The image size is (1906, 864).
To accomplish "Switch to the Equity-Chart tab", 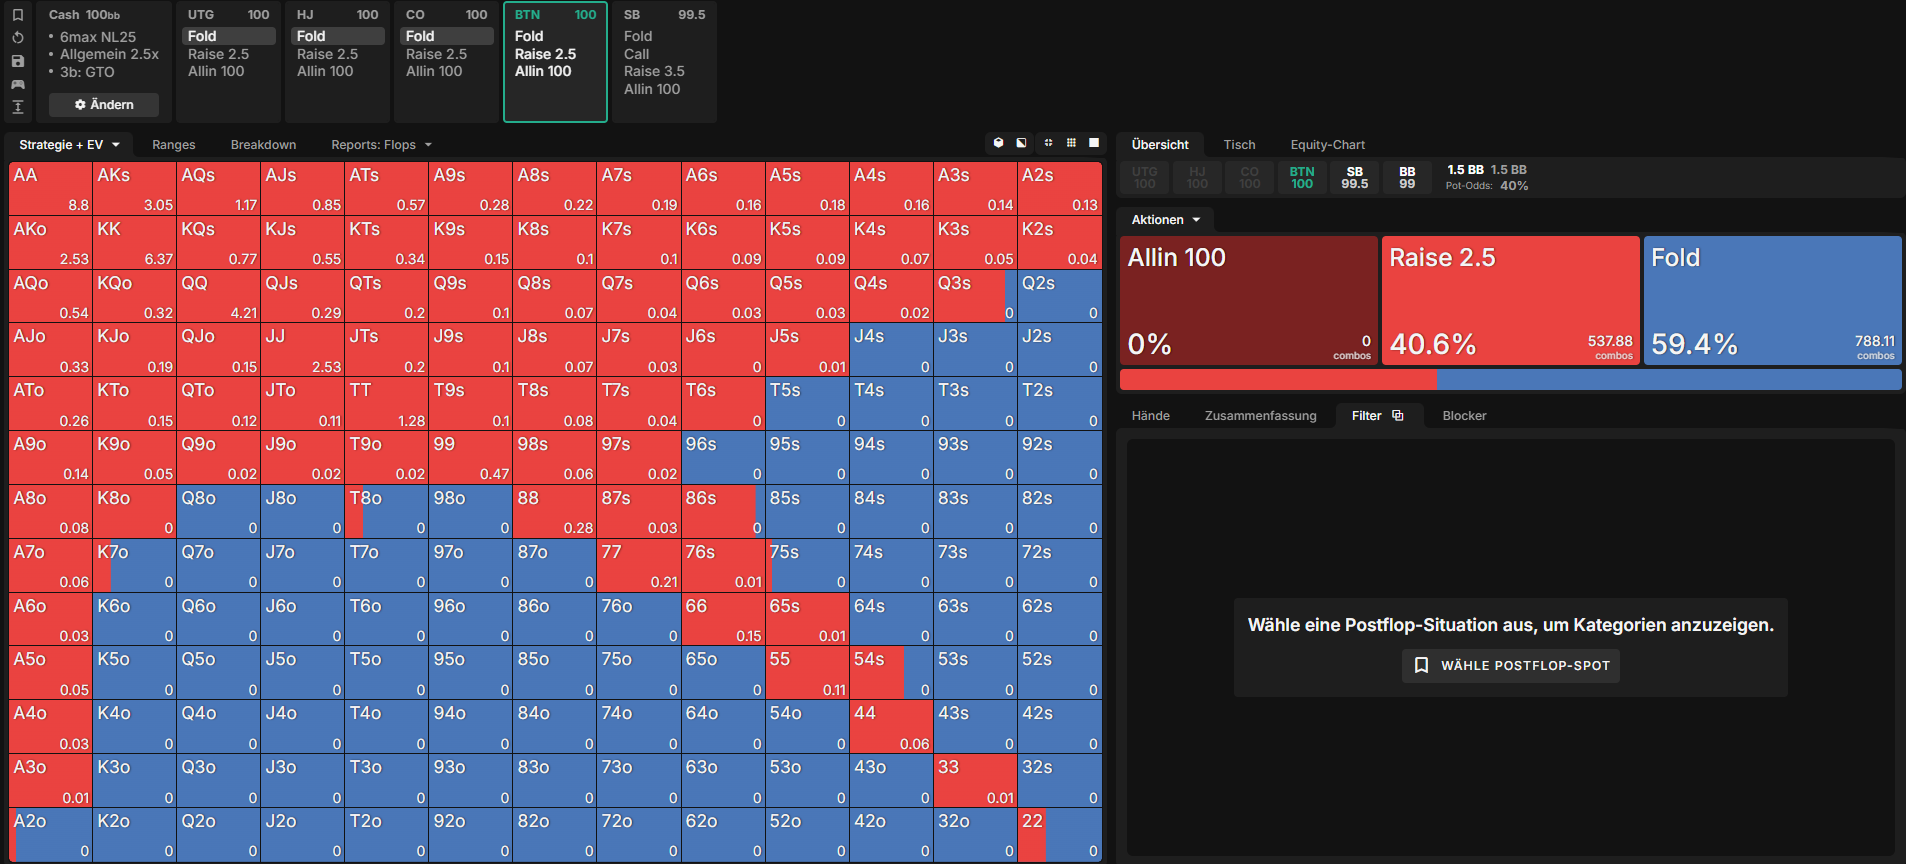I will [x=1327, y=145].
